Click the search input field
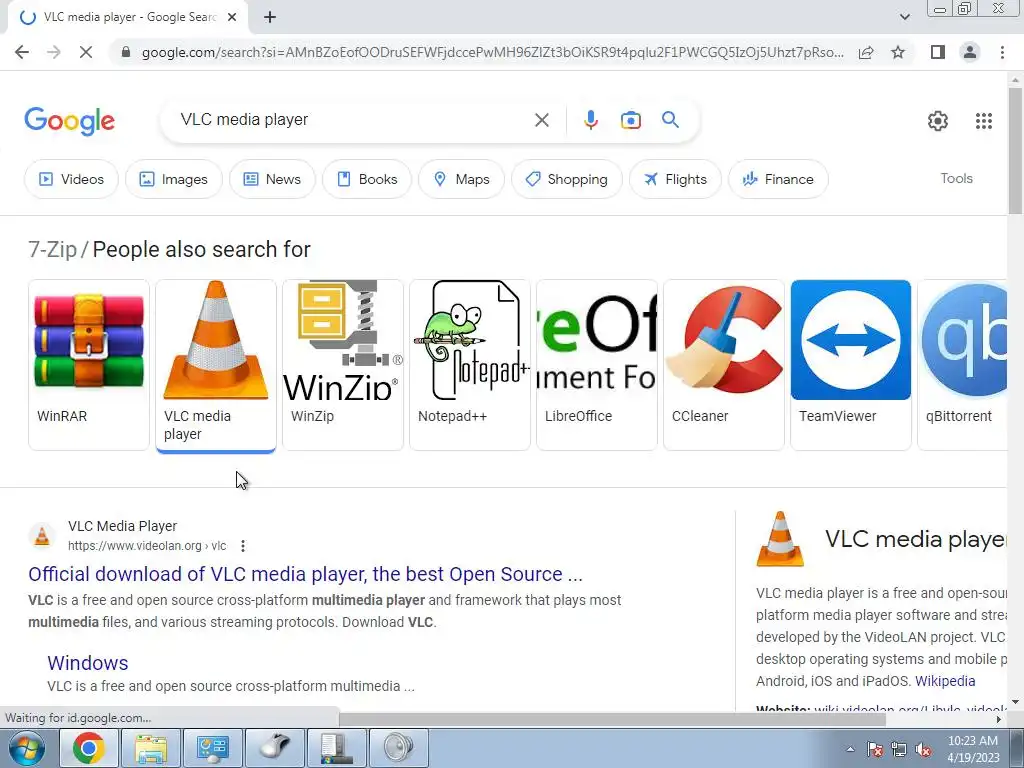Image resolution: width=1024 pixels, height=768 pixels. [353, 120]
